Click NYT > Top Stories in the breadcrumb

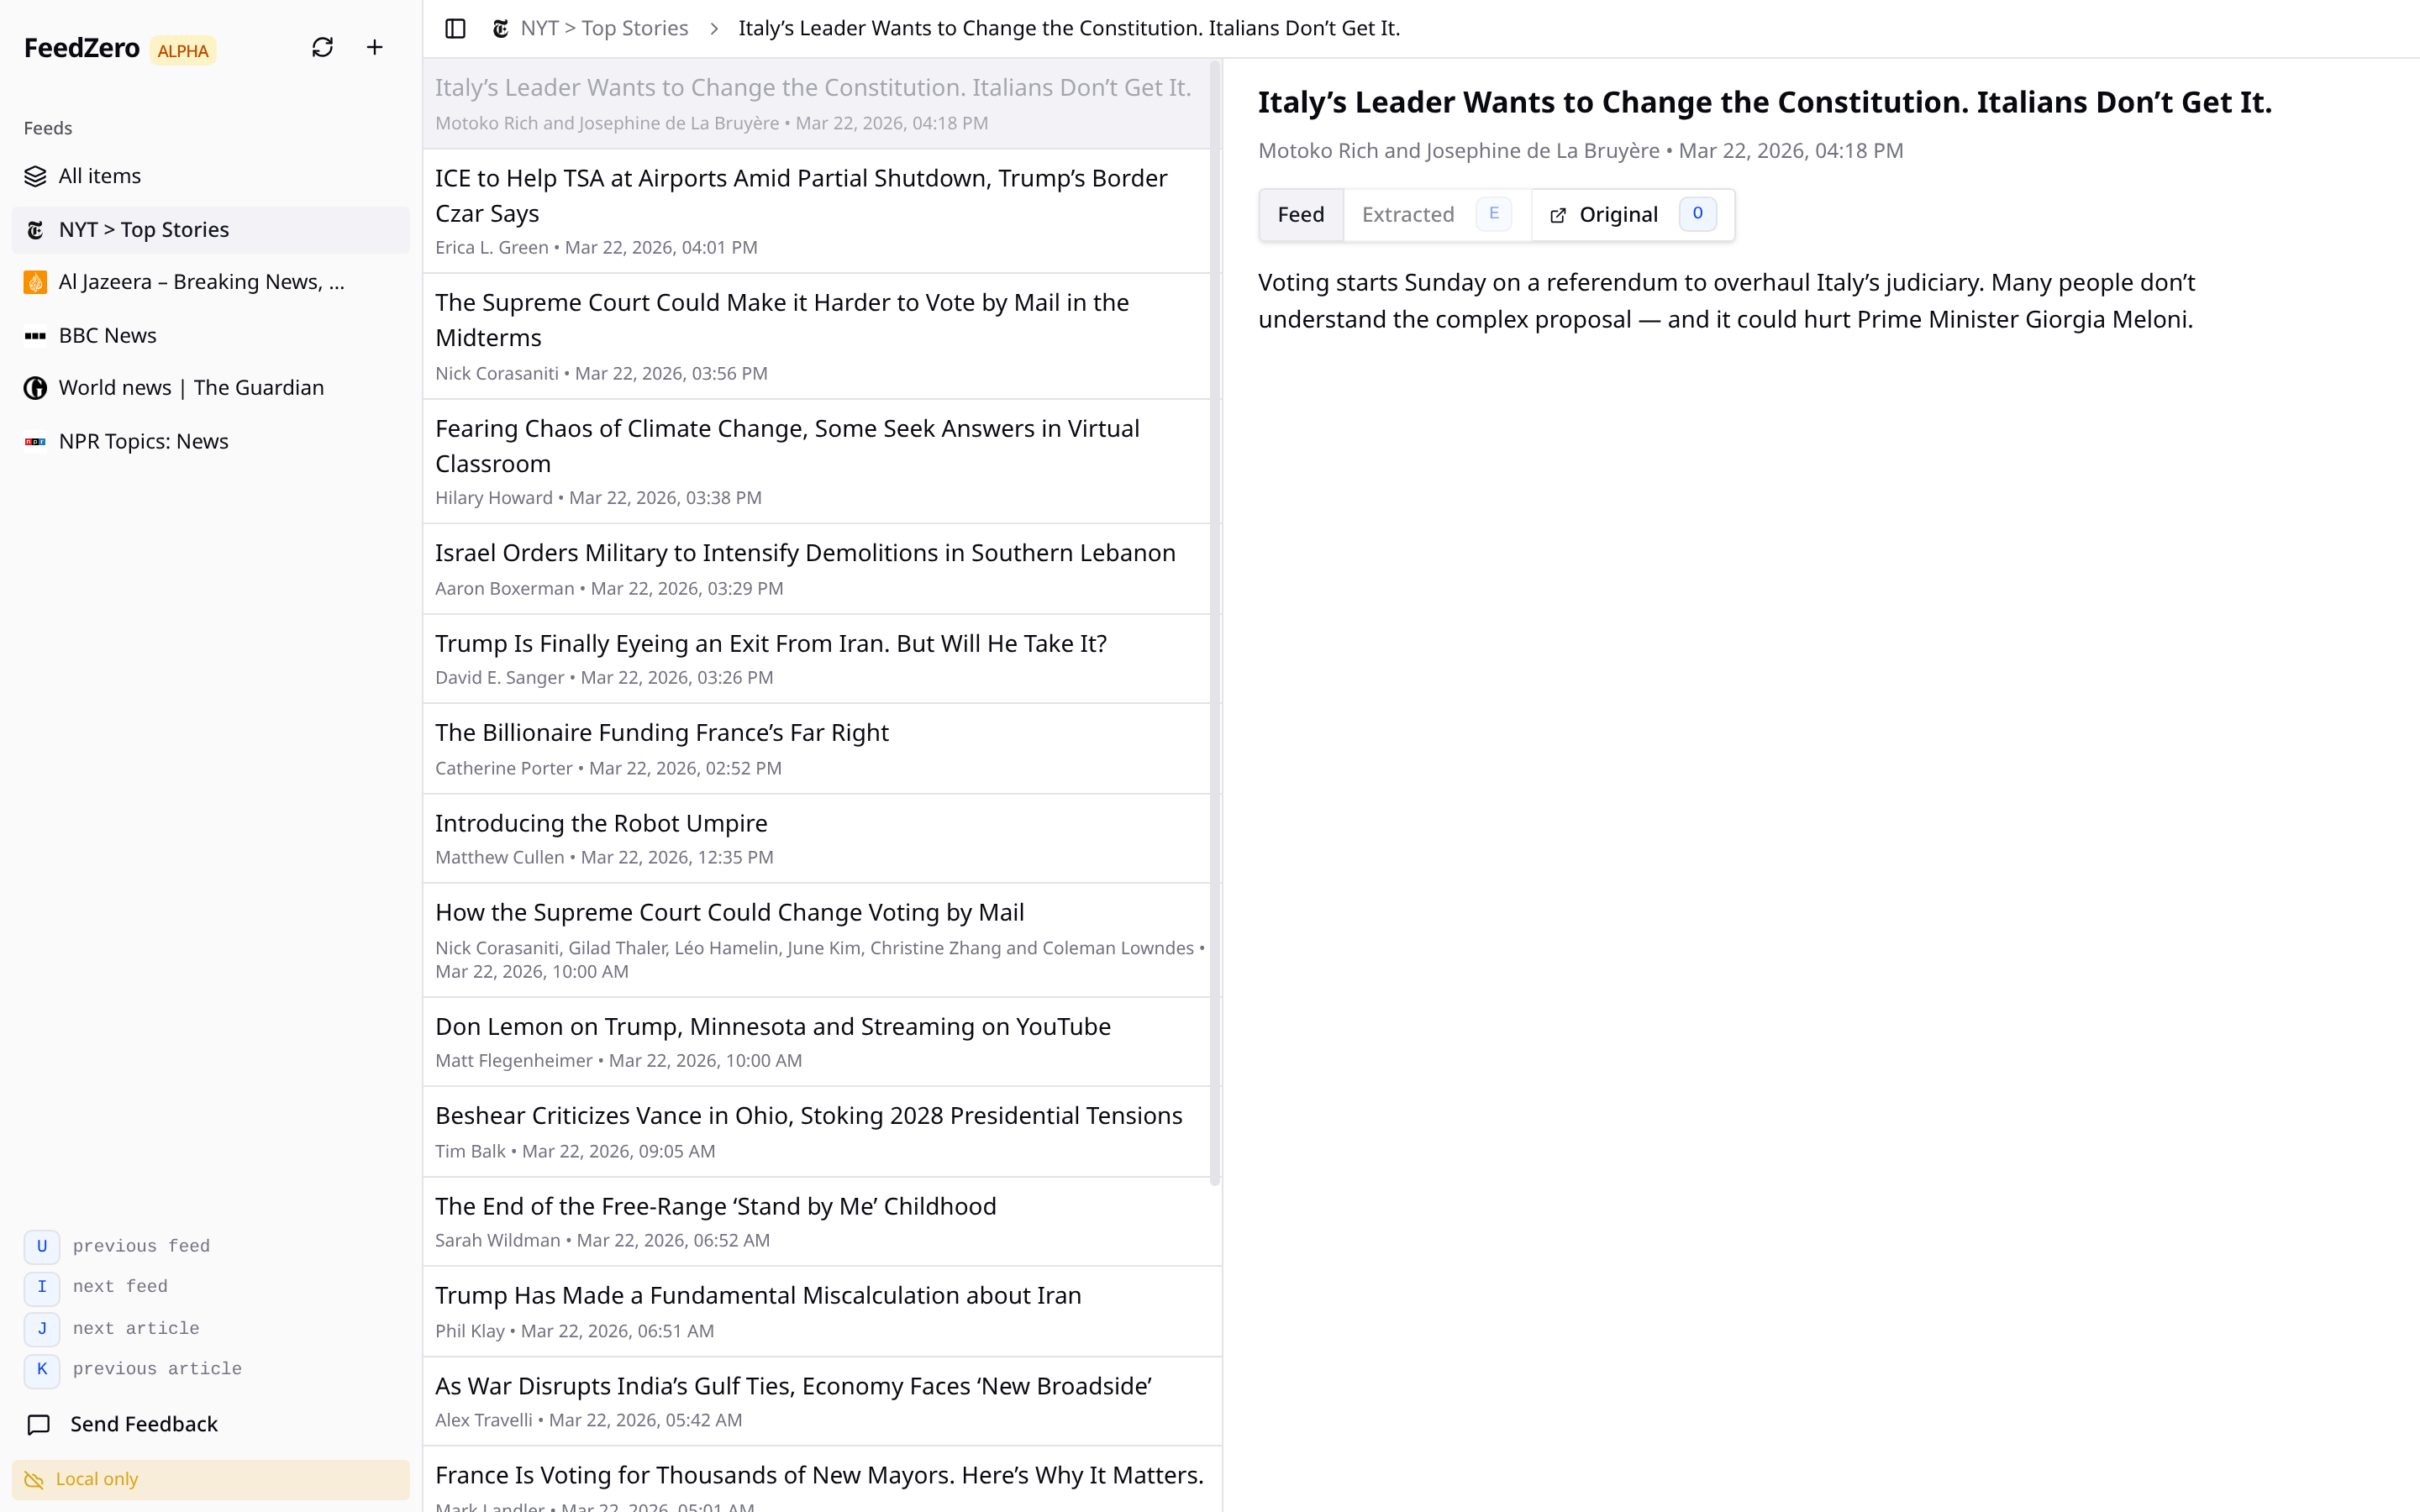604,28
